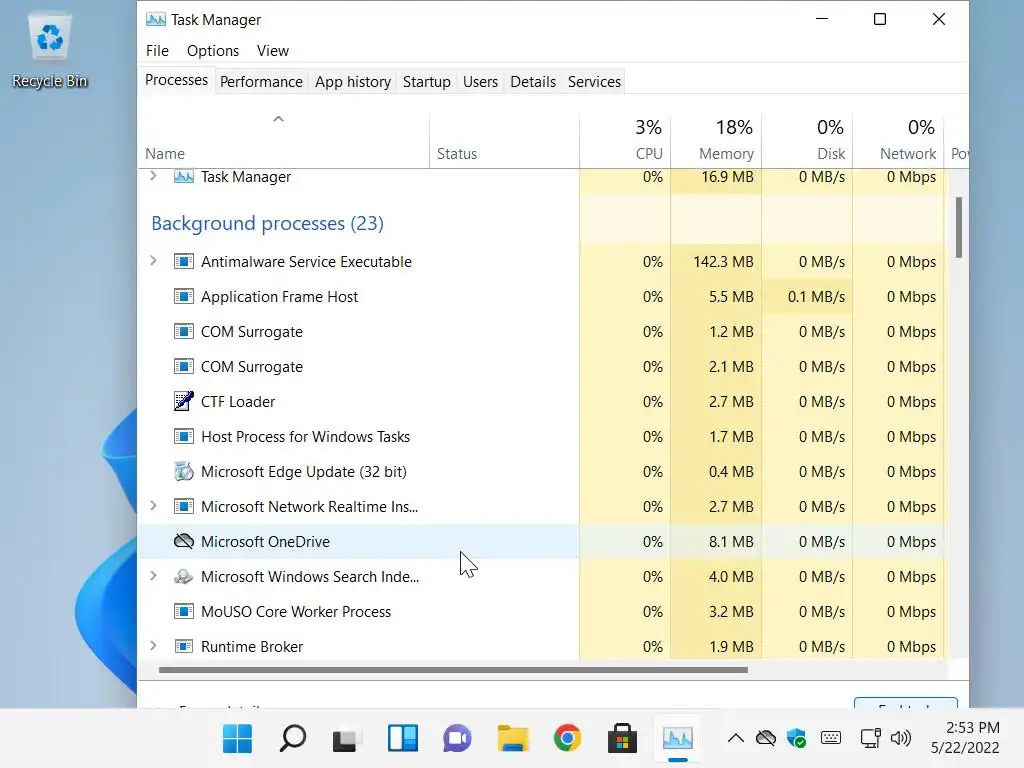The width and height of the screenshot is (1024, 768).
Task: Select the first COM Surrogate row, 1.2 MB
Action: [541, 332]
